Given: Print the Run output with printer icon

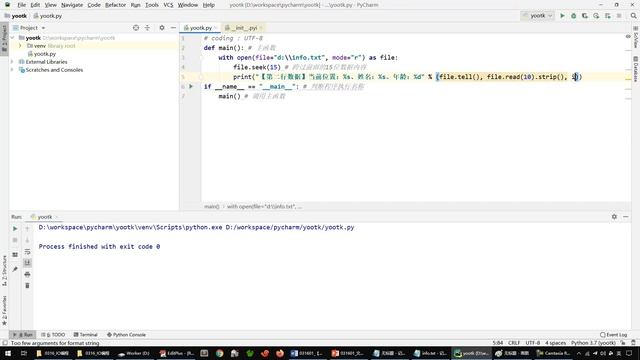Looking at the screenshot, I should [x=27, y=274].
